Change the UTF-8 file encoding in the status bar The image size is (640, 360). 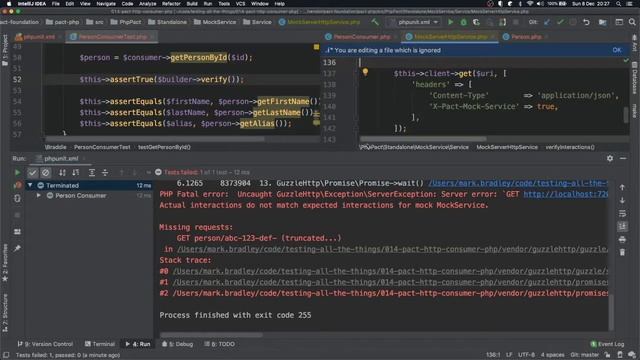pyautogui.click(x=527, y=355)
